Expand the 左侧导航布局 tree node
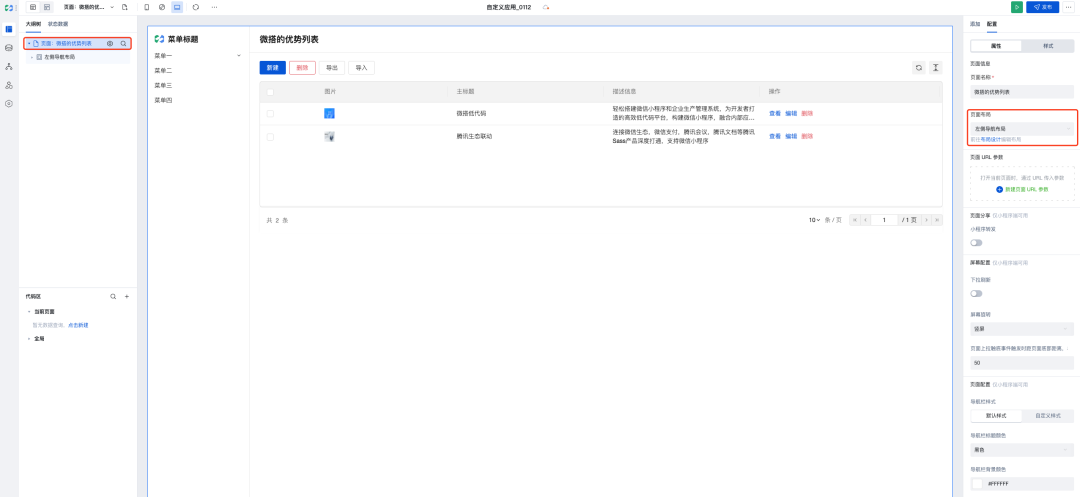The image size is (1080, 497). pos(32,57)
